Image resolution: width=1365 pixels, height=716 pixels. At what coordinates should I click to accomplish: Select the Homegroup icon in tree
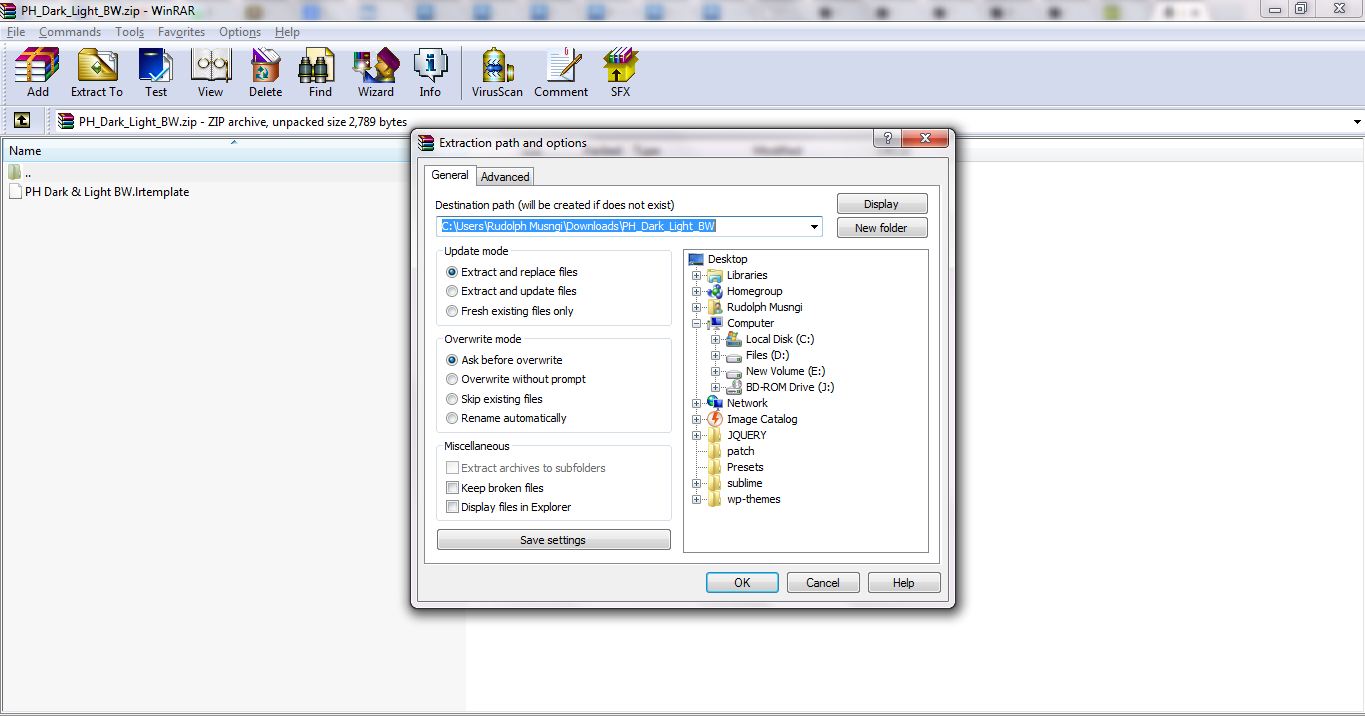(715, 291)
